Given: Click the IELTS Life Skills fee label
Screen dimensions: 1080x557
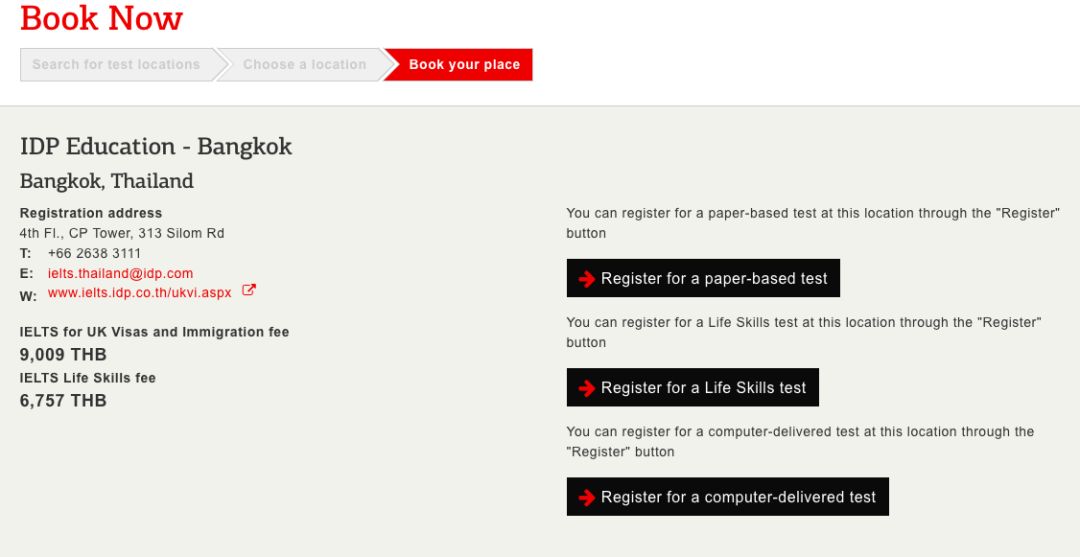Looking at the screenshot, I should tap(87, 378).
